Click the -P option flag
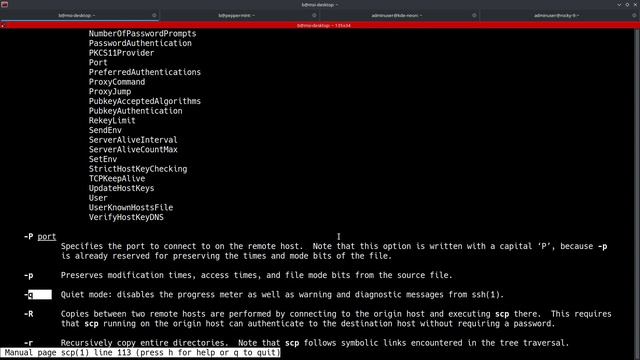The width and height of the screenshot is (640, 360). pos(28,237)
